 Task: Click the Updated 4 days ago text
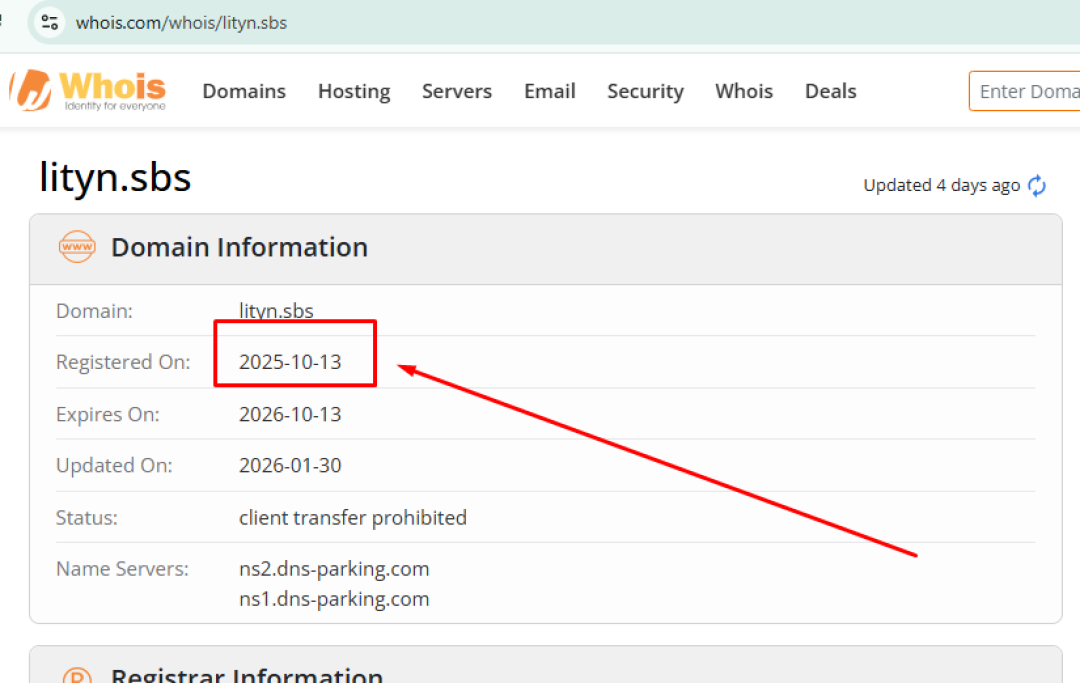coord(941,185)
